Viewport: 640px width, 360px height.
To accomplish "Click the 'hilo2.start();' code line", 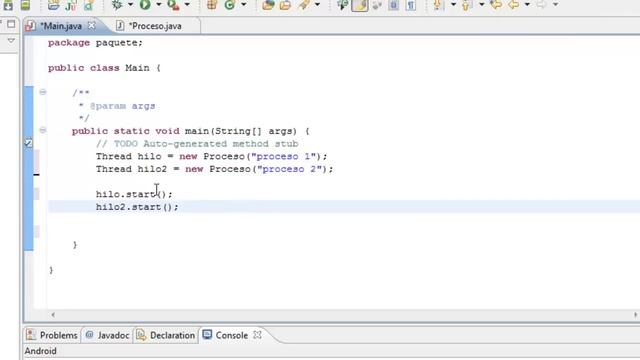I will (x=137, y=207).
